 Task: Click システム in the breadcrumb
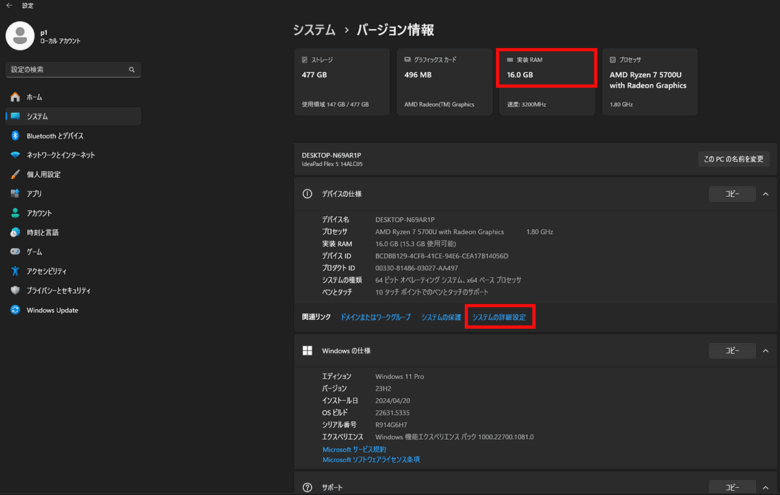coord(314,30)
